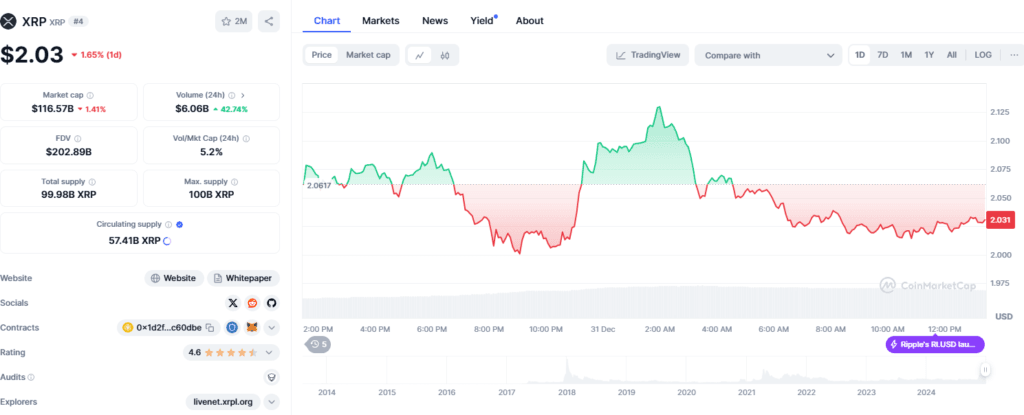The height and width of the screenshot is (415, 1024).
Task: Click the verified circulating supply badge
Action: [x=180, y=224]
